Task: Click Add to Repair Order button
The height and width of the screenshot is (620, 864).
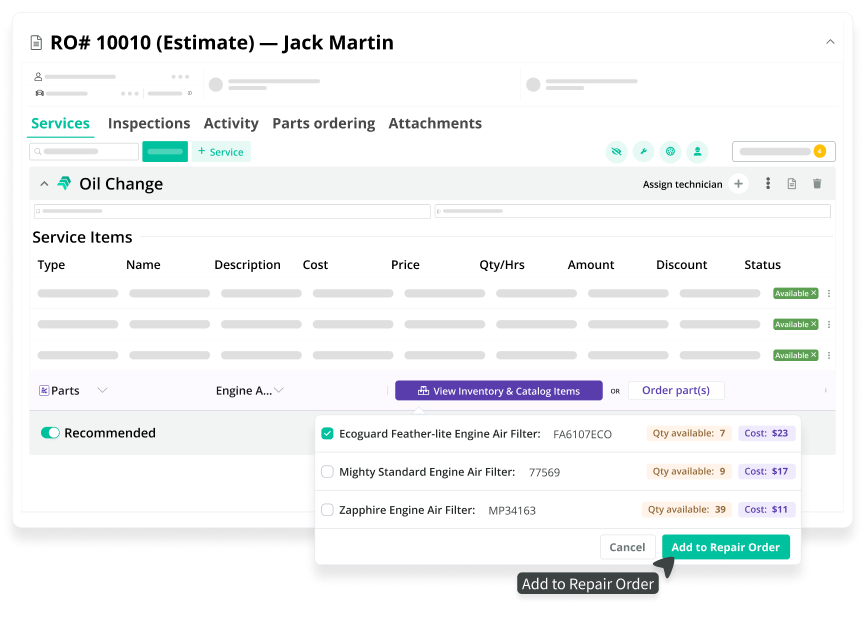Action: (725, 547)
